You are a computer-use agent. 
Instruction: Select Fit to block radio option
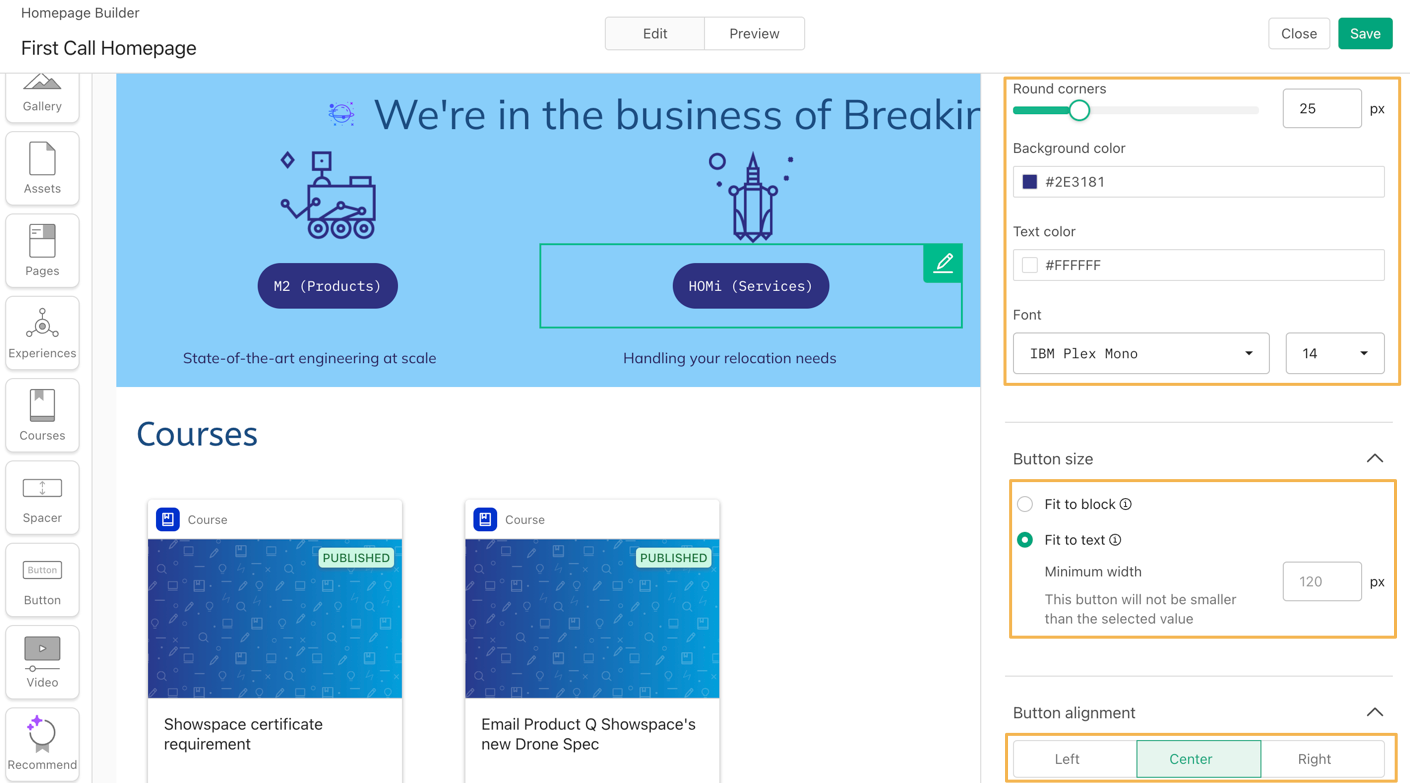(1025, 504)
